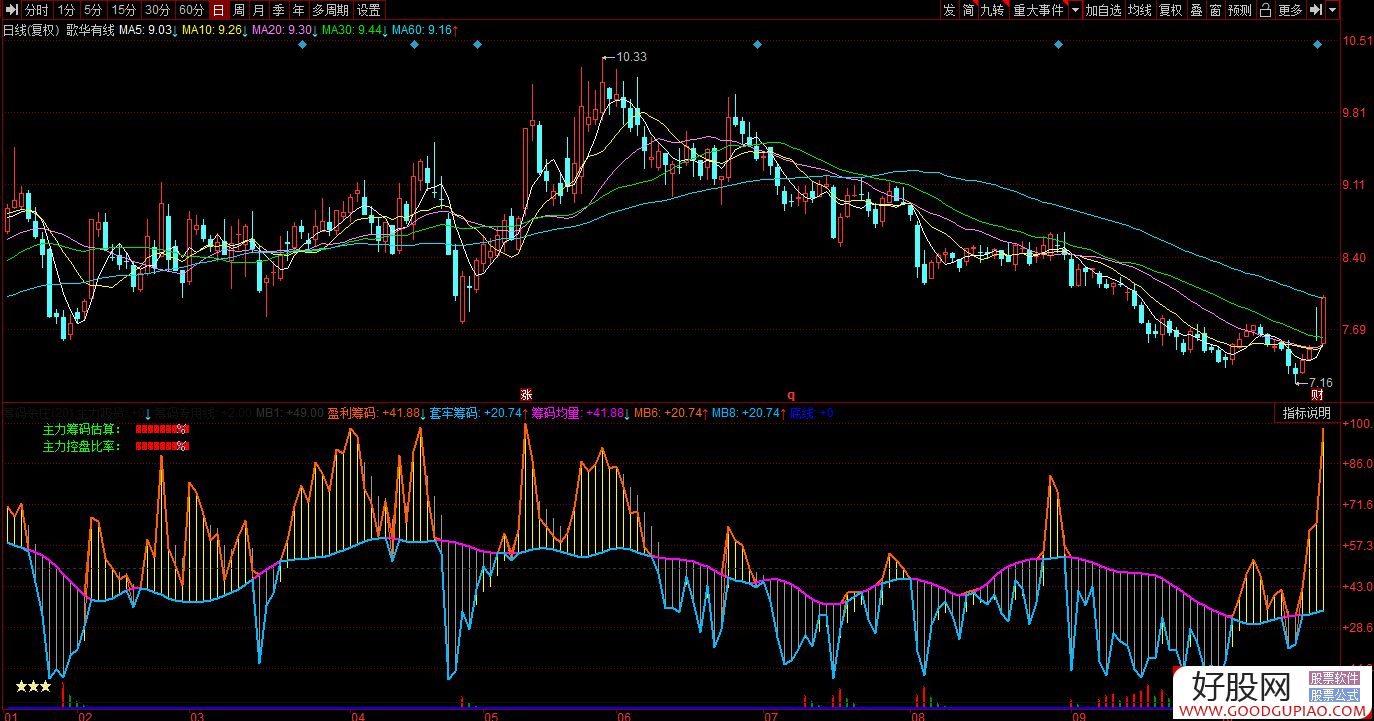Select the 日 daily period tab
This screenshot has height=721, width=1374.
[218, 10]
